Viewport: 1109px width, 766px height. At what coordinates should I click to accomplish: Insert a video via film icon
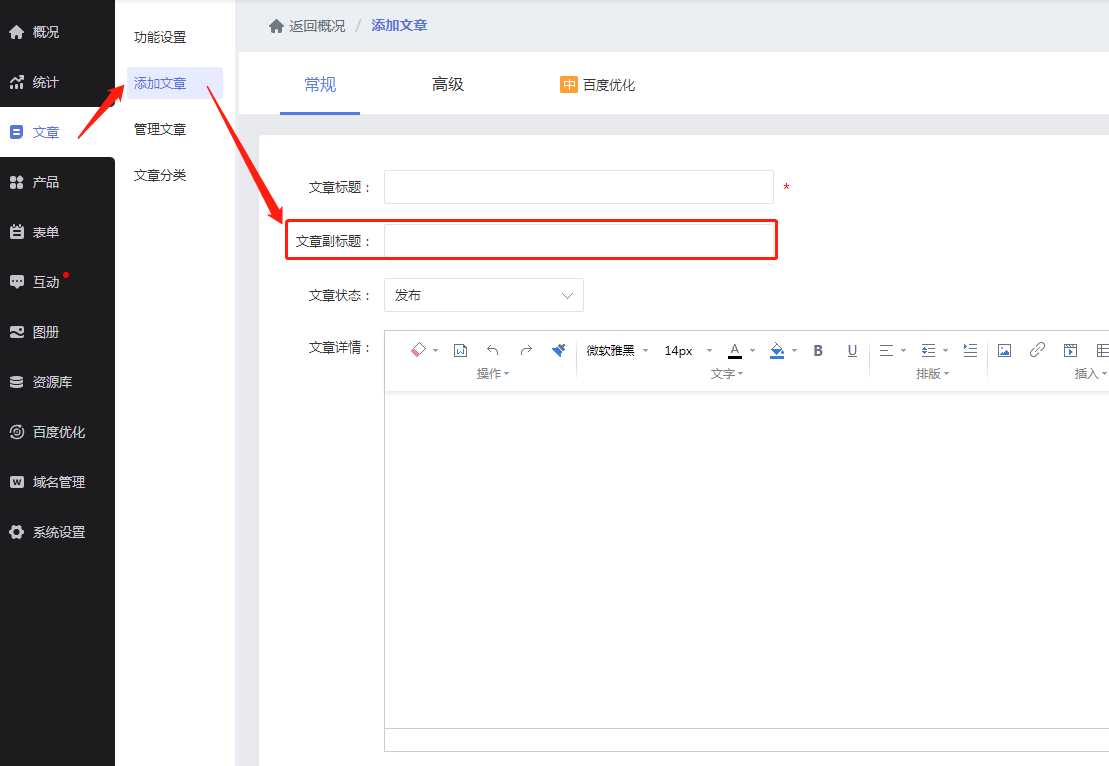(x=1070, y=350)
